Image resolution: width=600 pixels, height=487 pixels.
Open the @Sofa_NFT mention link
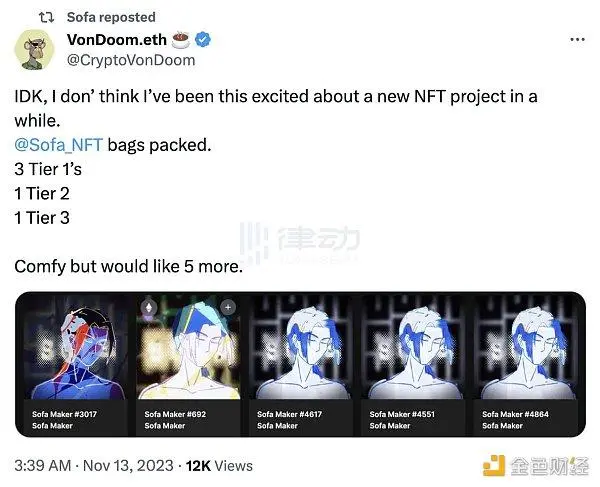(x=59, y=145)
